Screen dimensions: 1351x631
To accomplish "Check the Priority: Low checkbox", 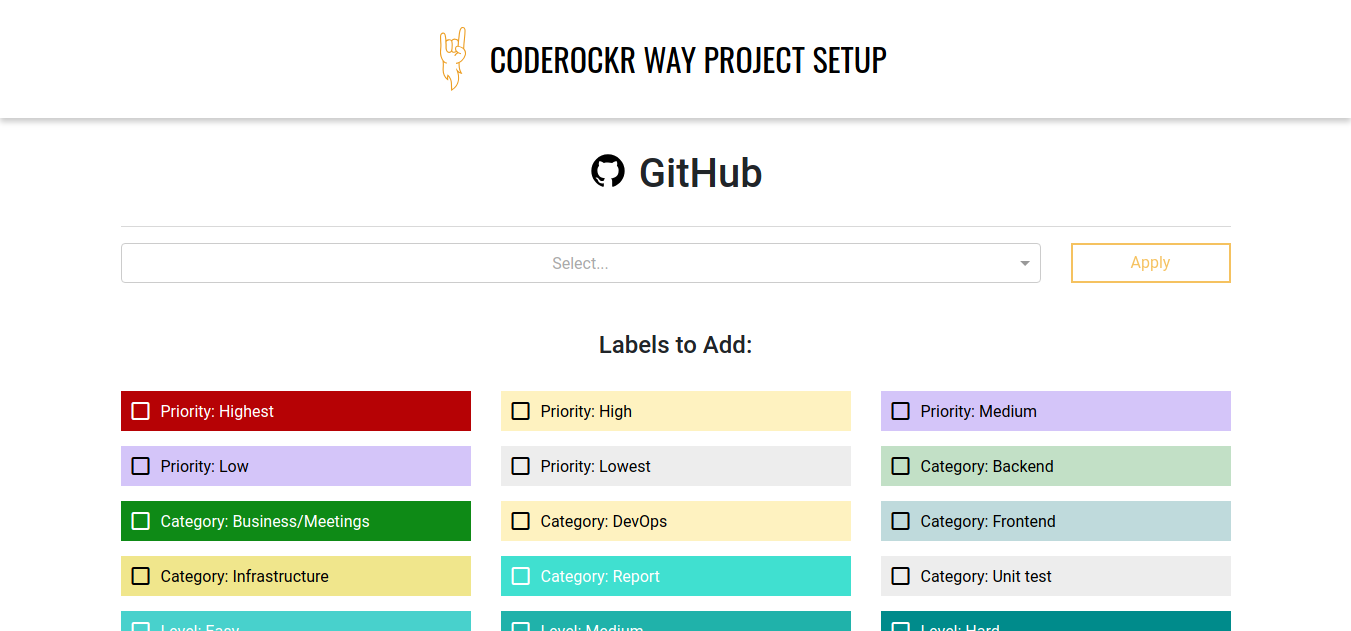I will (x=141, y=466).
